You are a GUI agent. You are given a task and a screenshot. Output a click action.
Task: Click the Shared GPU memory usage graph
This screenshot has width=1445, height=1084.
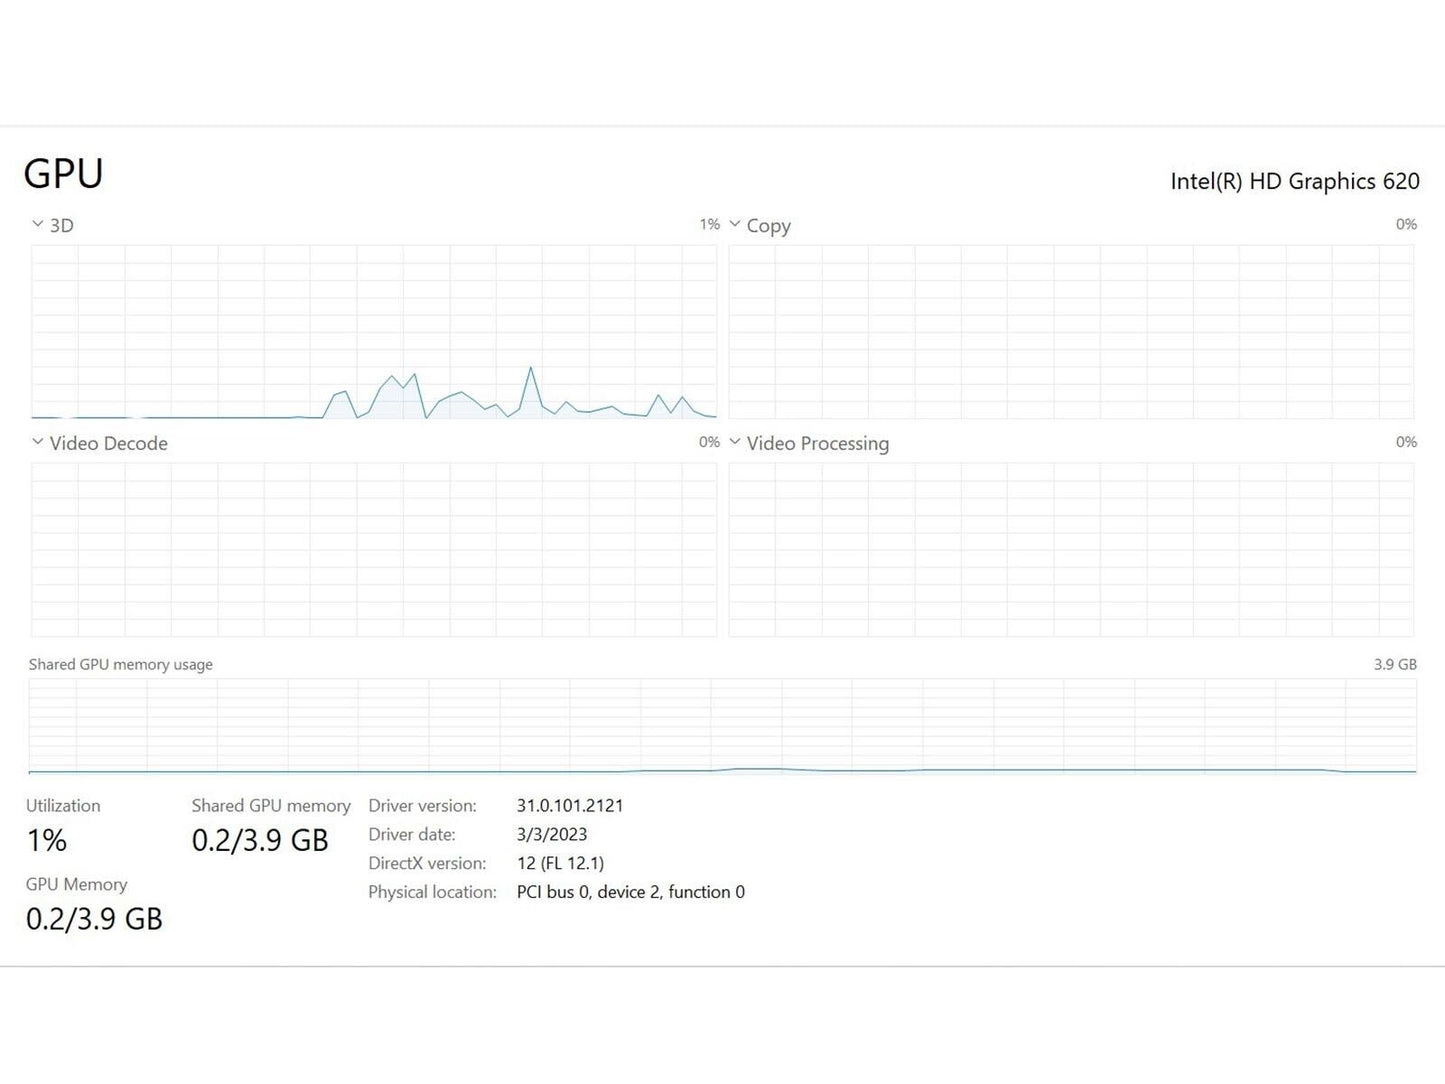722,726
